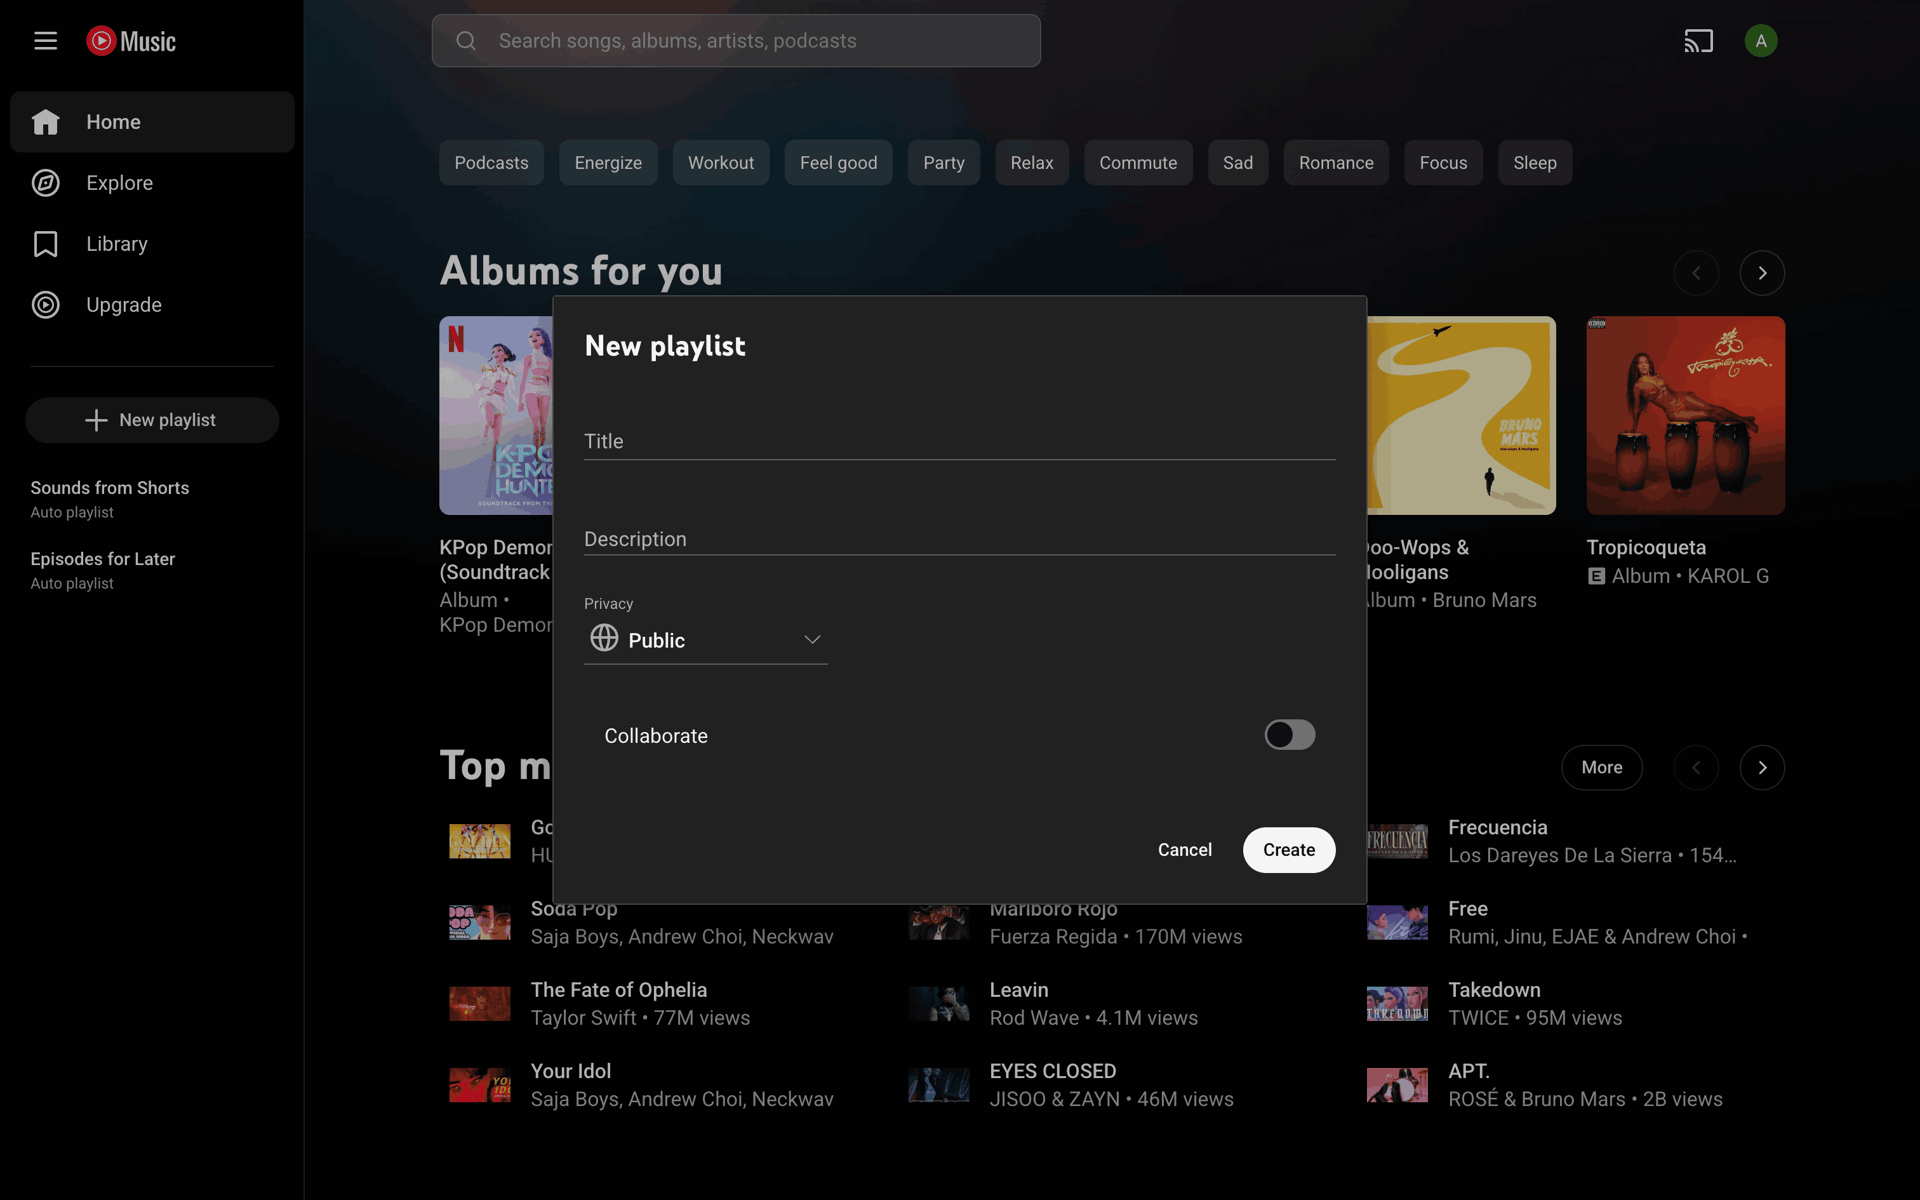Play The Fate of Ophelia thumbnail

click(x=479, y=1003)
